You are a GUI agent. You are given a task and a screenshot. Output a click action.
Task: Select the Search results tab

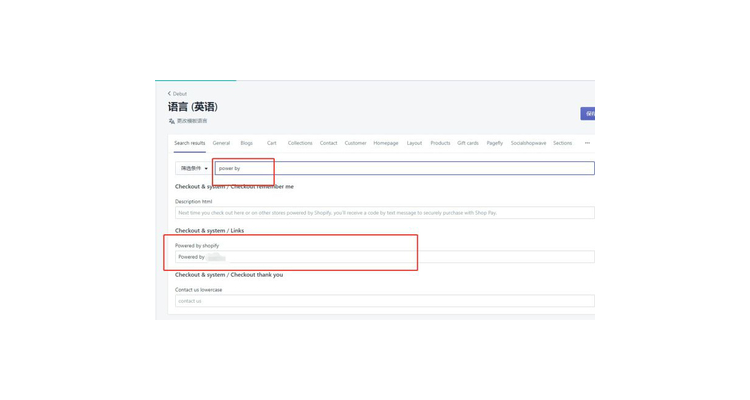coord(189,143)
